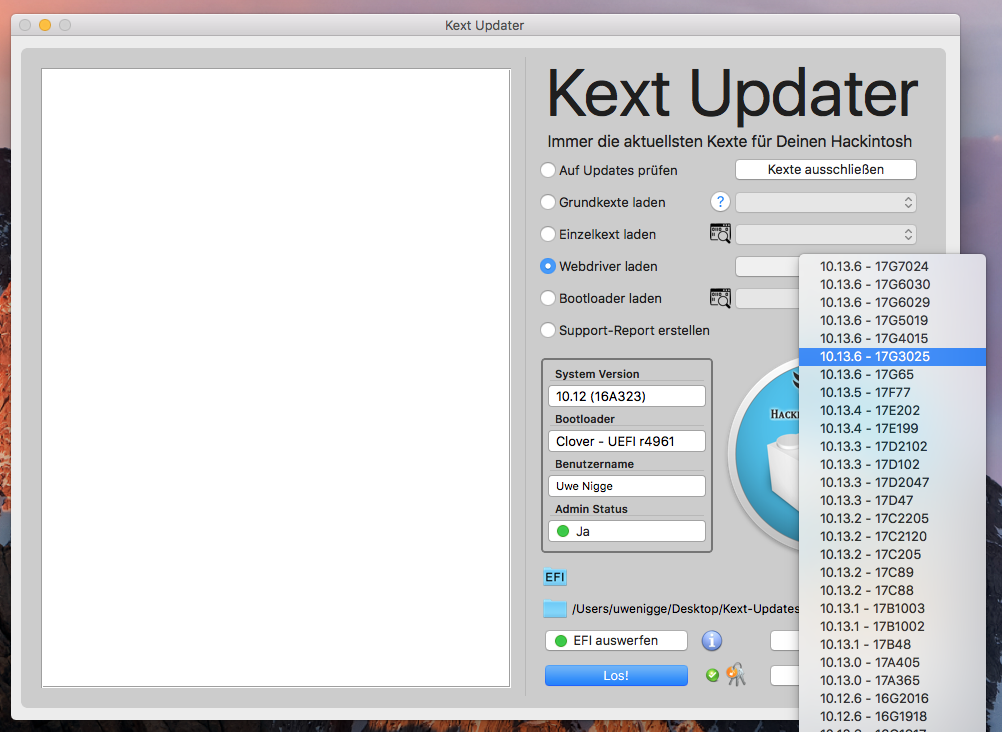
Task: Click the blue EFI drive icon
Action: [x=555, y=577]
